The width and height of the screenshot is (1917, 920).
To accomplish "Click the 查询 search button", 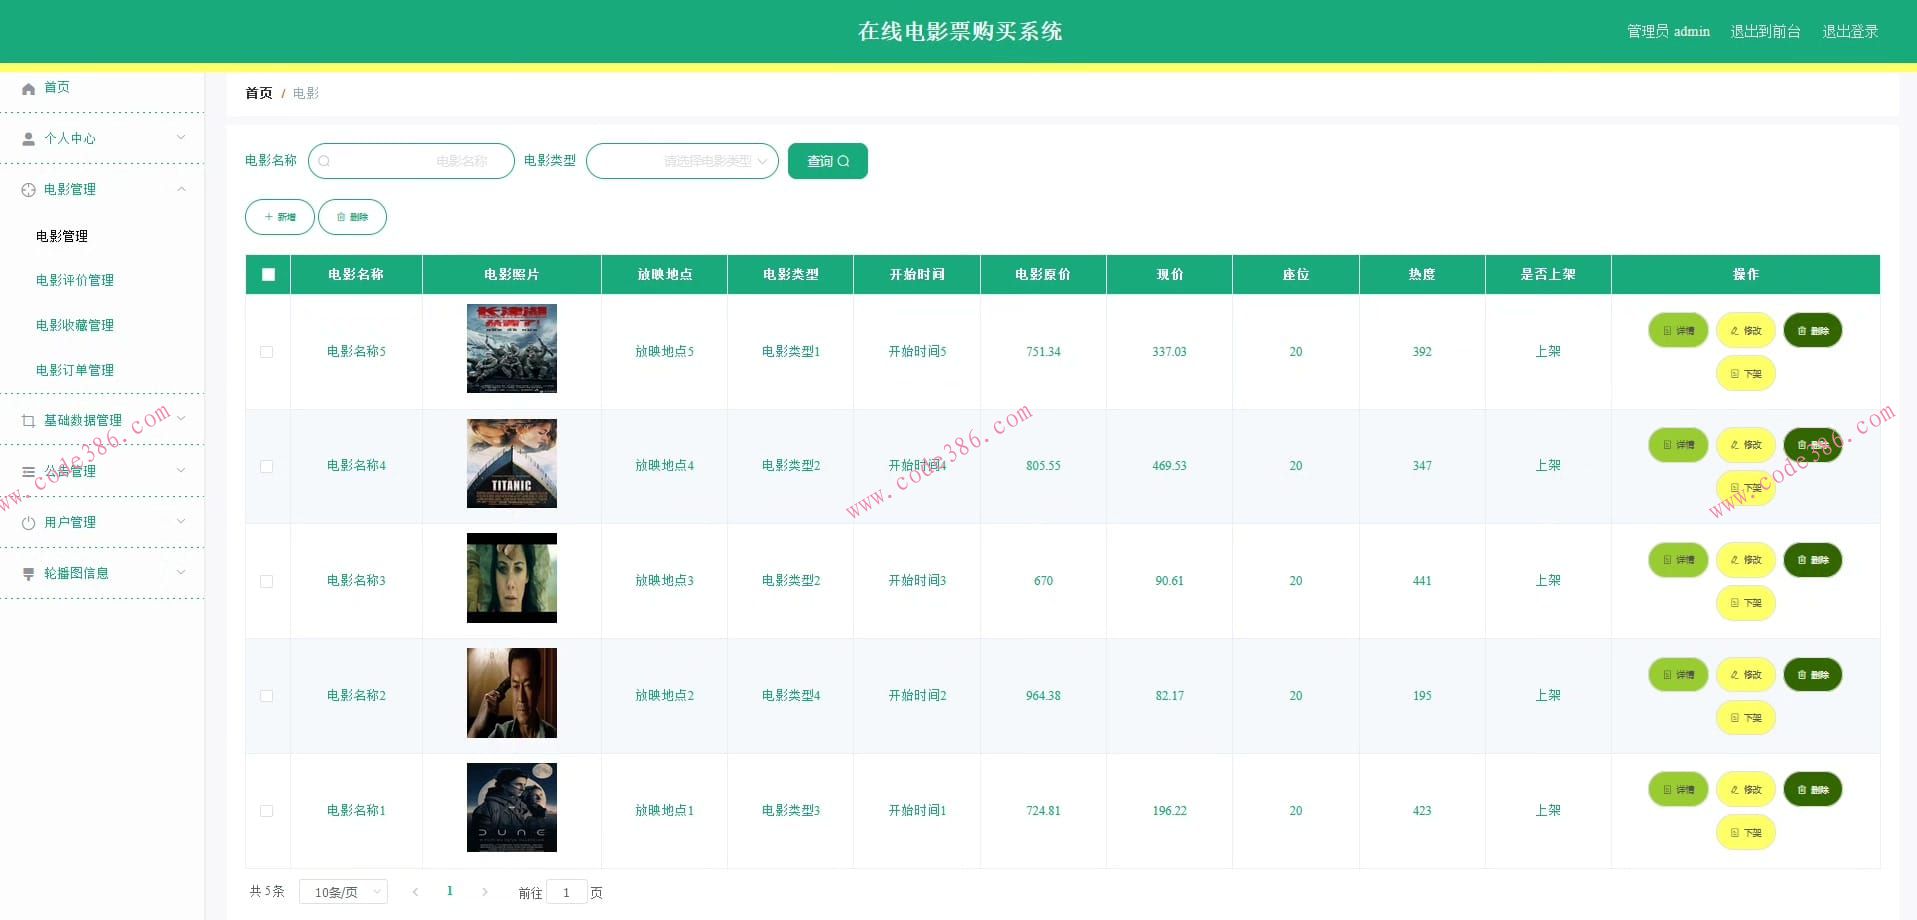I will [827, 161].
